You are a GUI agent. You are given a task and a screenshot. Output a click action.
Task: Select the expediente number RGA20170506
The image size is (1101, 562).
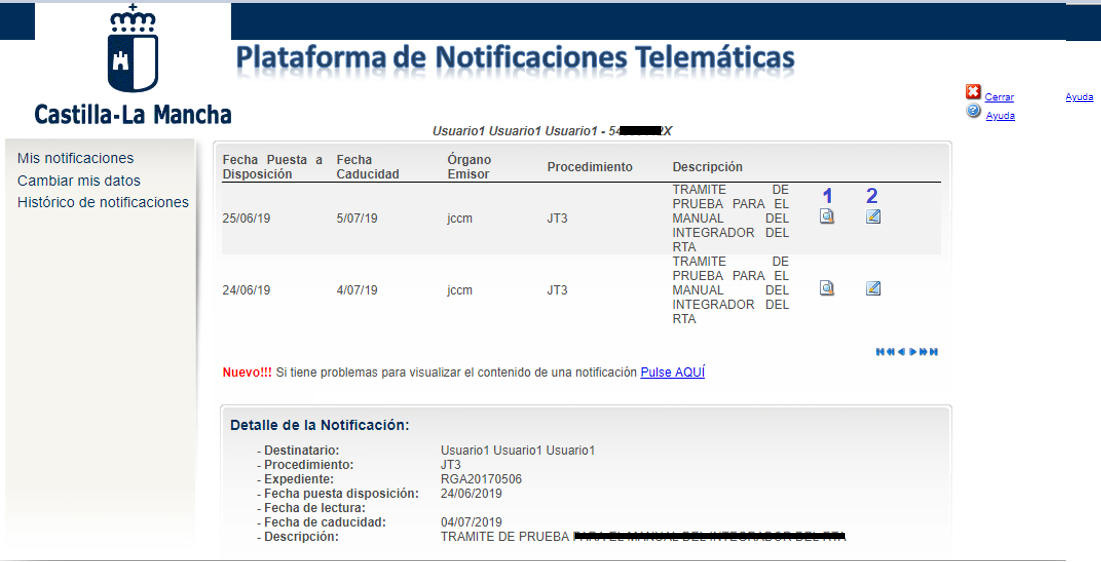[481, 479]
